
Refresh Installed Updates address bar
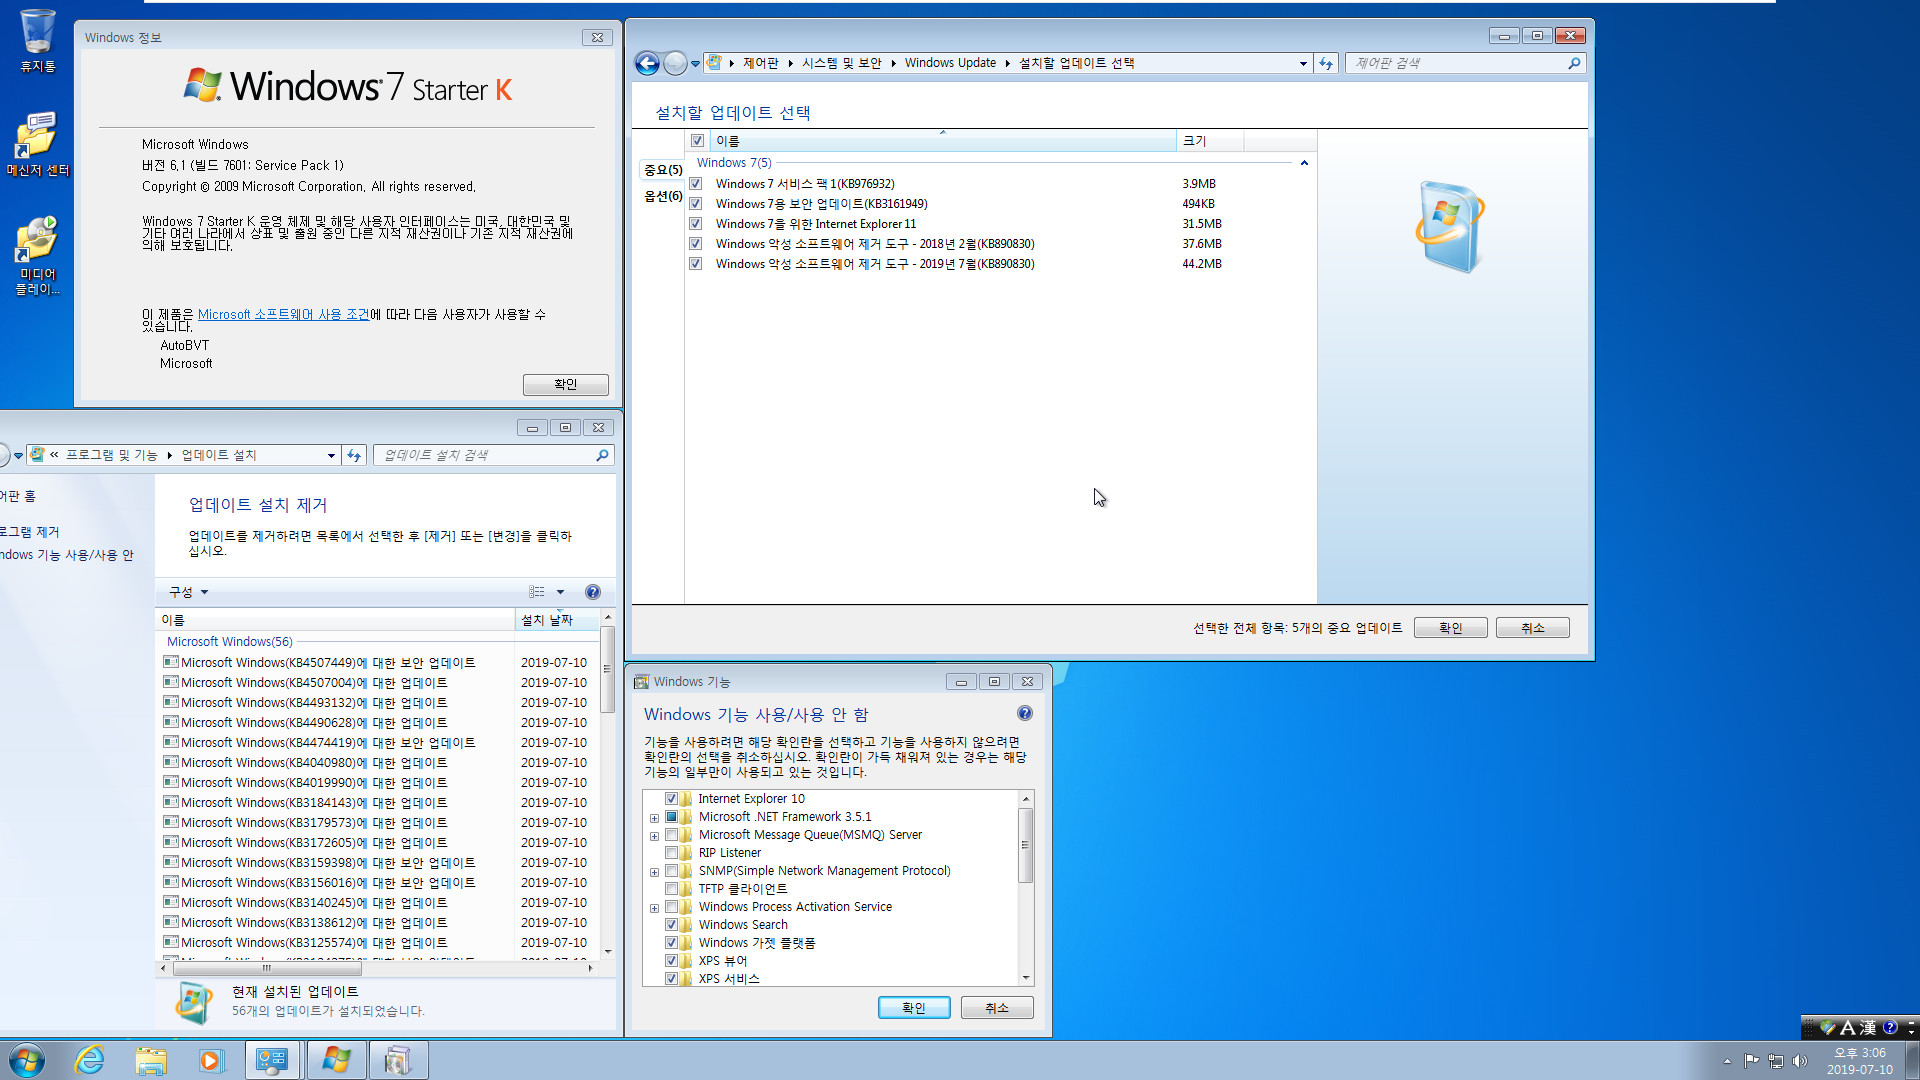(x=354, y=455)
